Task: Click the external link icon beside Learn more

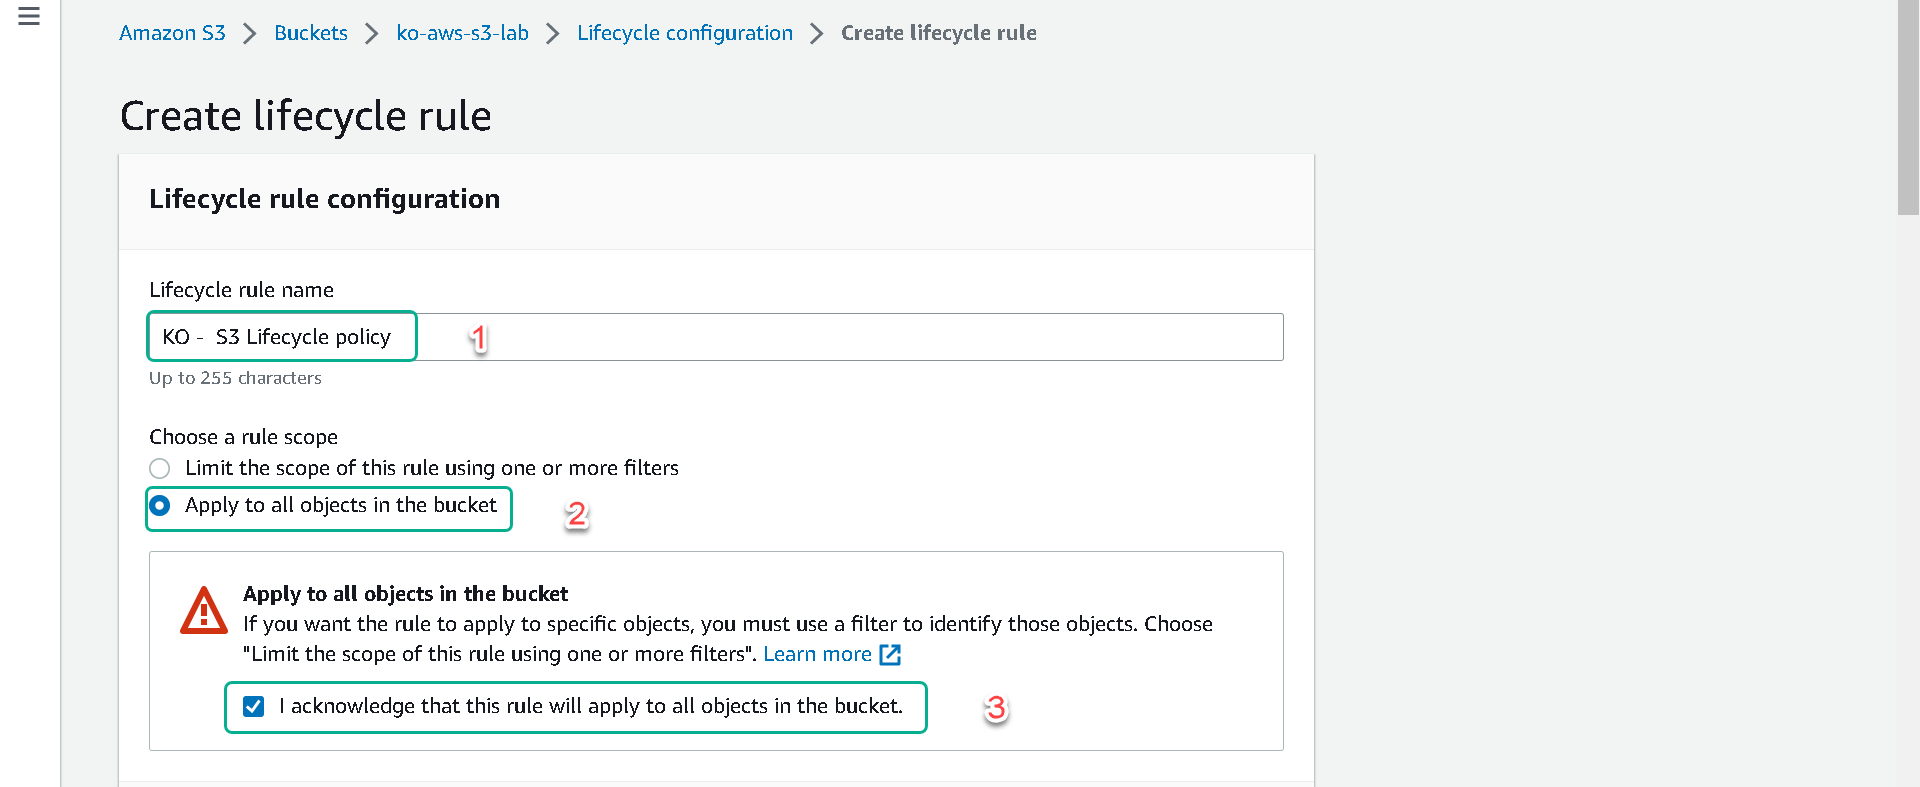Action: [x=890, y=655]
